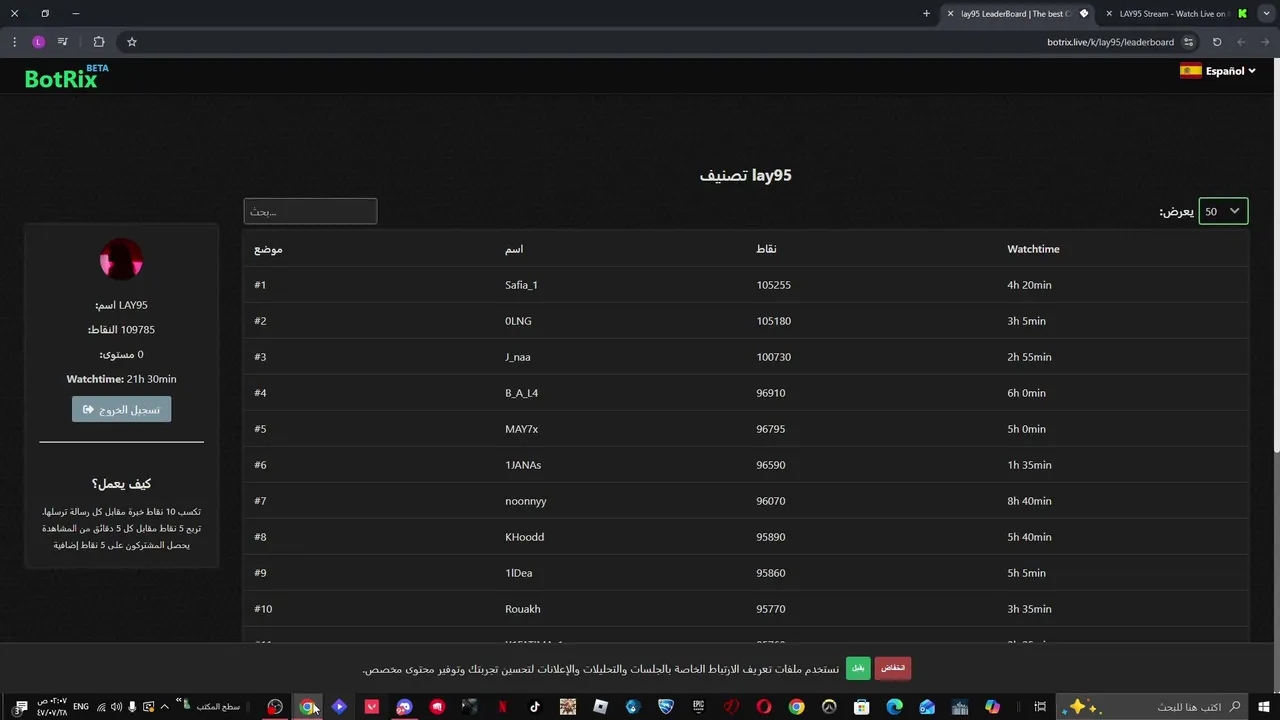Click the تسجيل الخروج logout button

121,409
